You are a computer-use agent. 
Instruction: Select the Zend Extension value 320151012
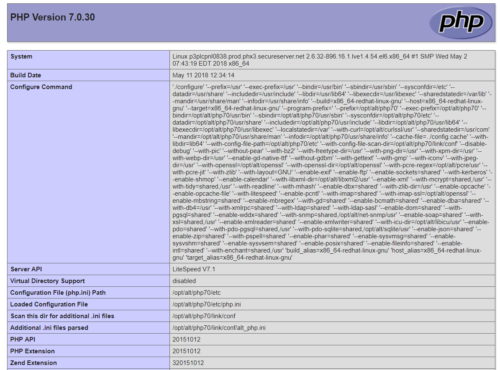click(188, 363)
